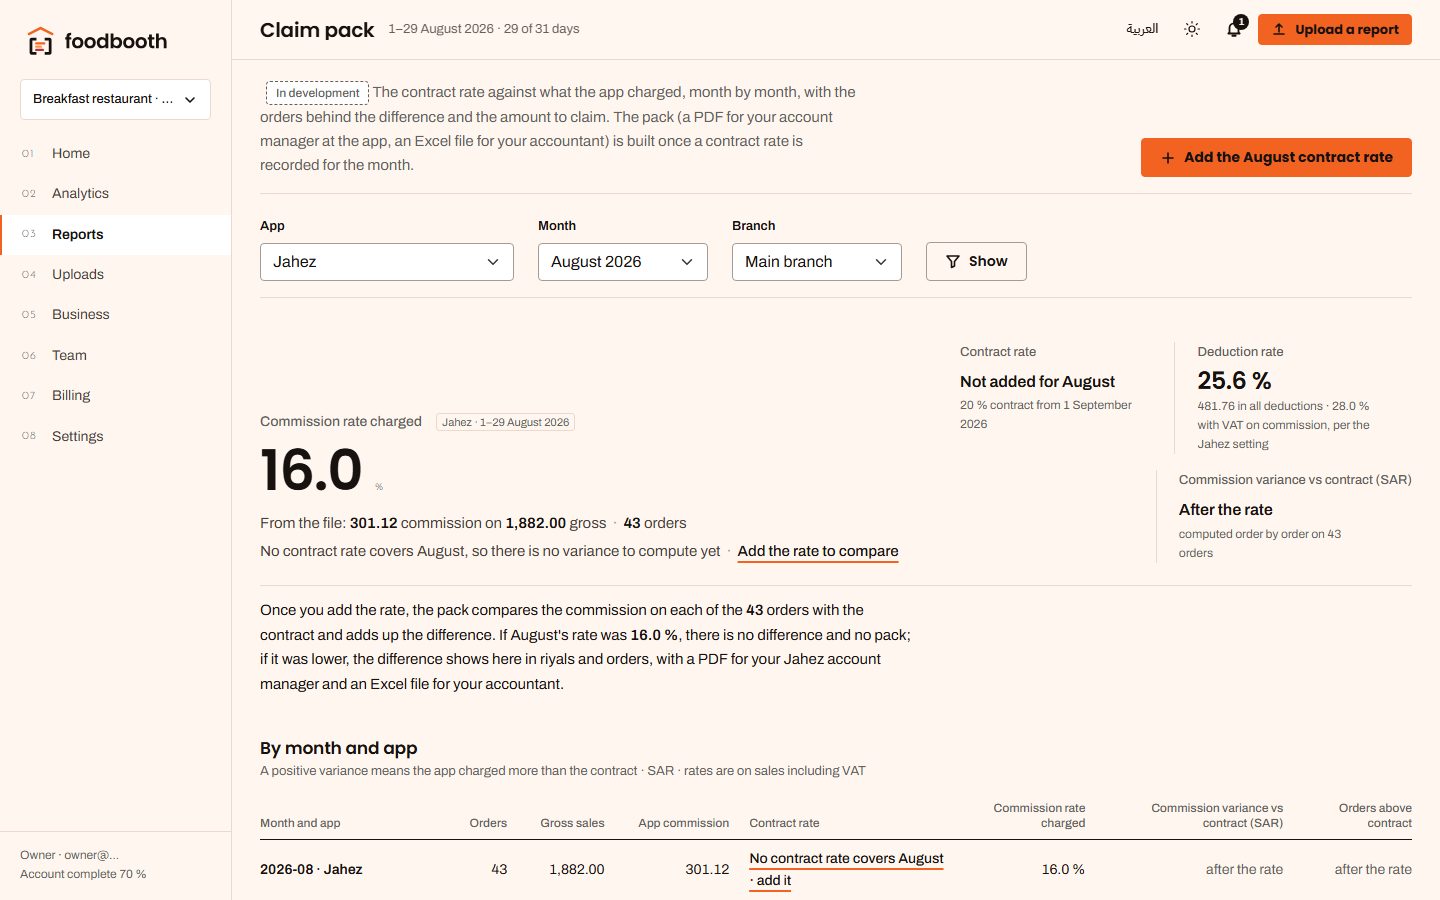The width and height of the screenshot is (1440, 900).
Task: Click Add the August contract rate
Action: click(1276, 157)
